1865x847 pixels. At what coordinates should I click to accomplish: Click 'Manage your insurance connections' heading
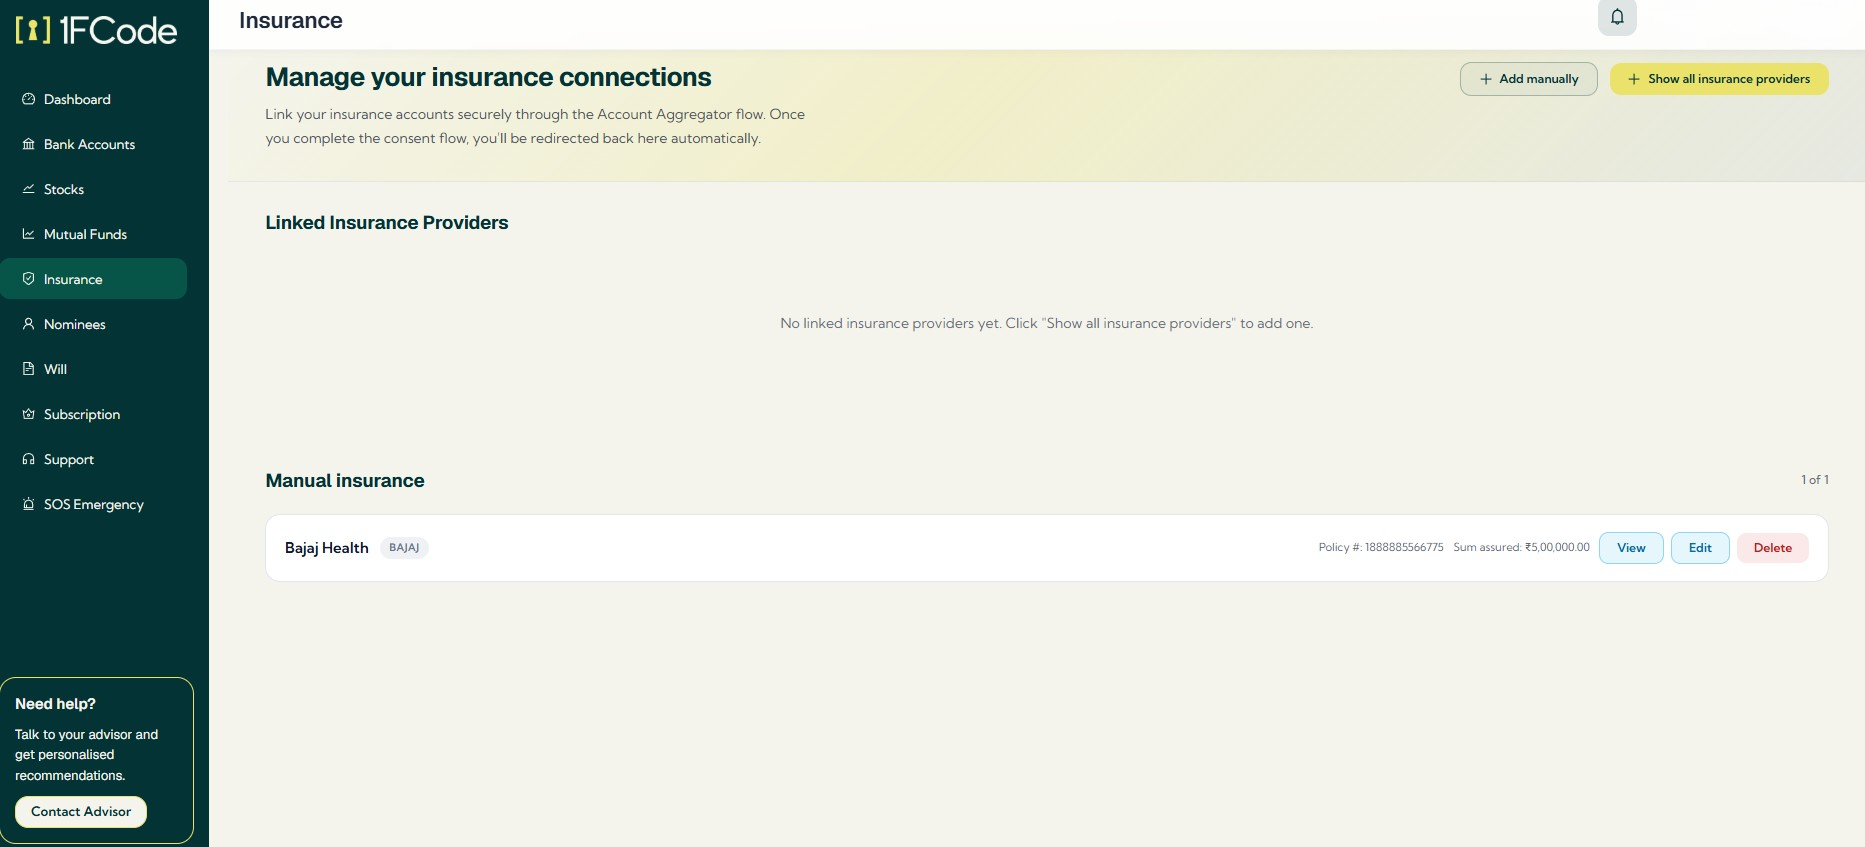[489, 77]
